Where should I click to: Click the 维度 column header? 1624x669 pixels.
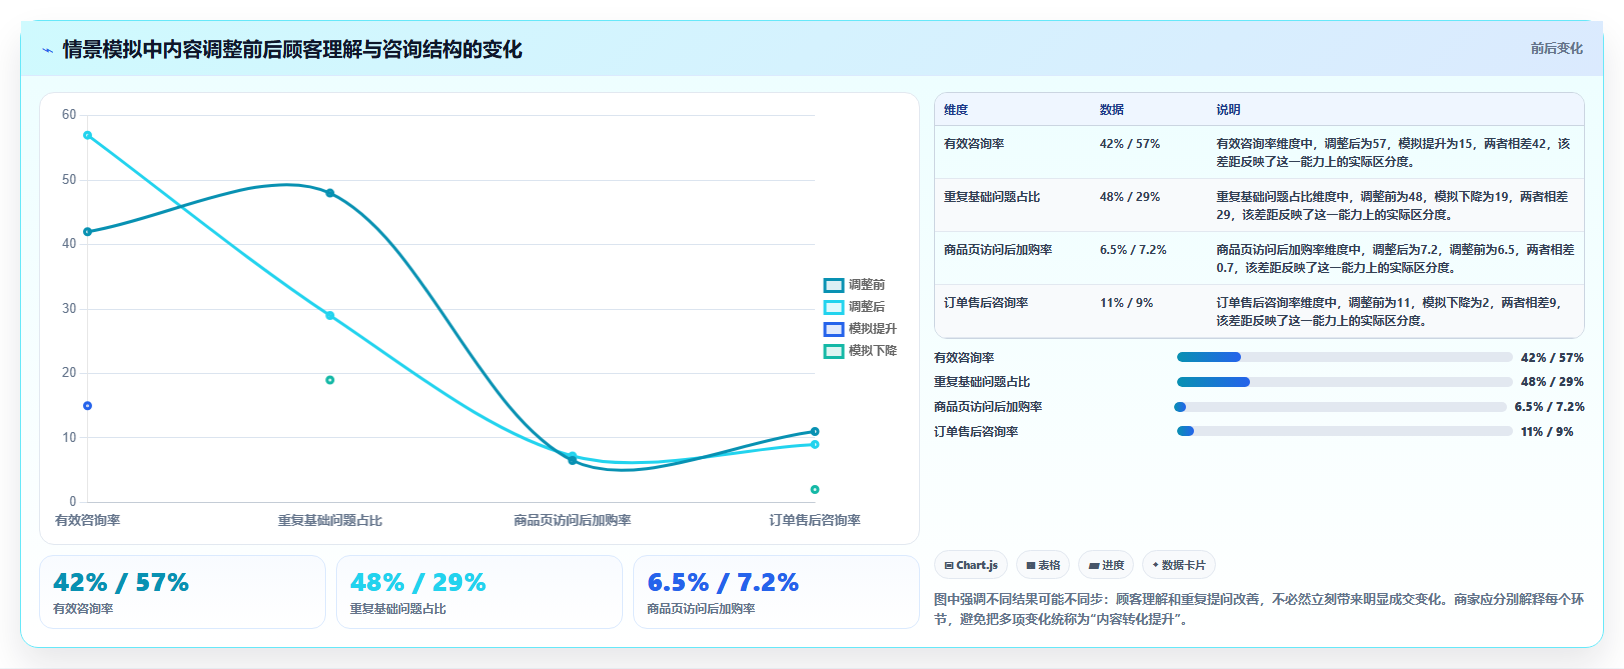(956, 110)
